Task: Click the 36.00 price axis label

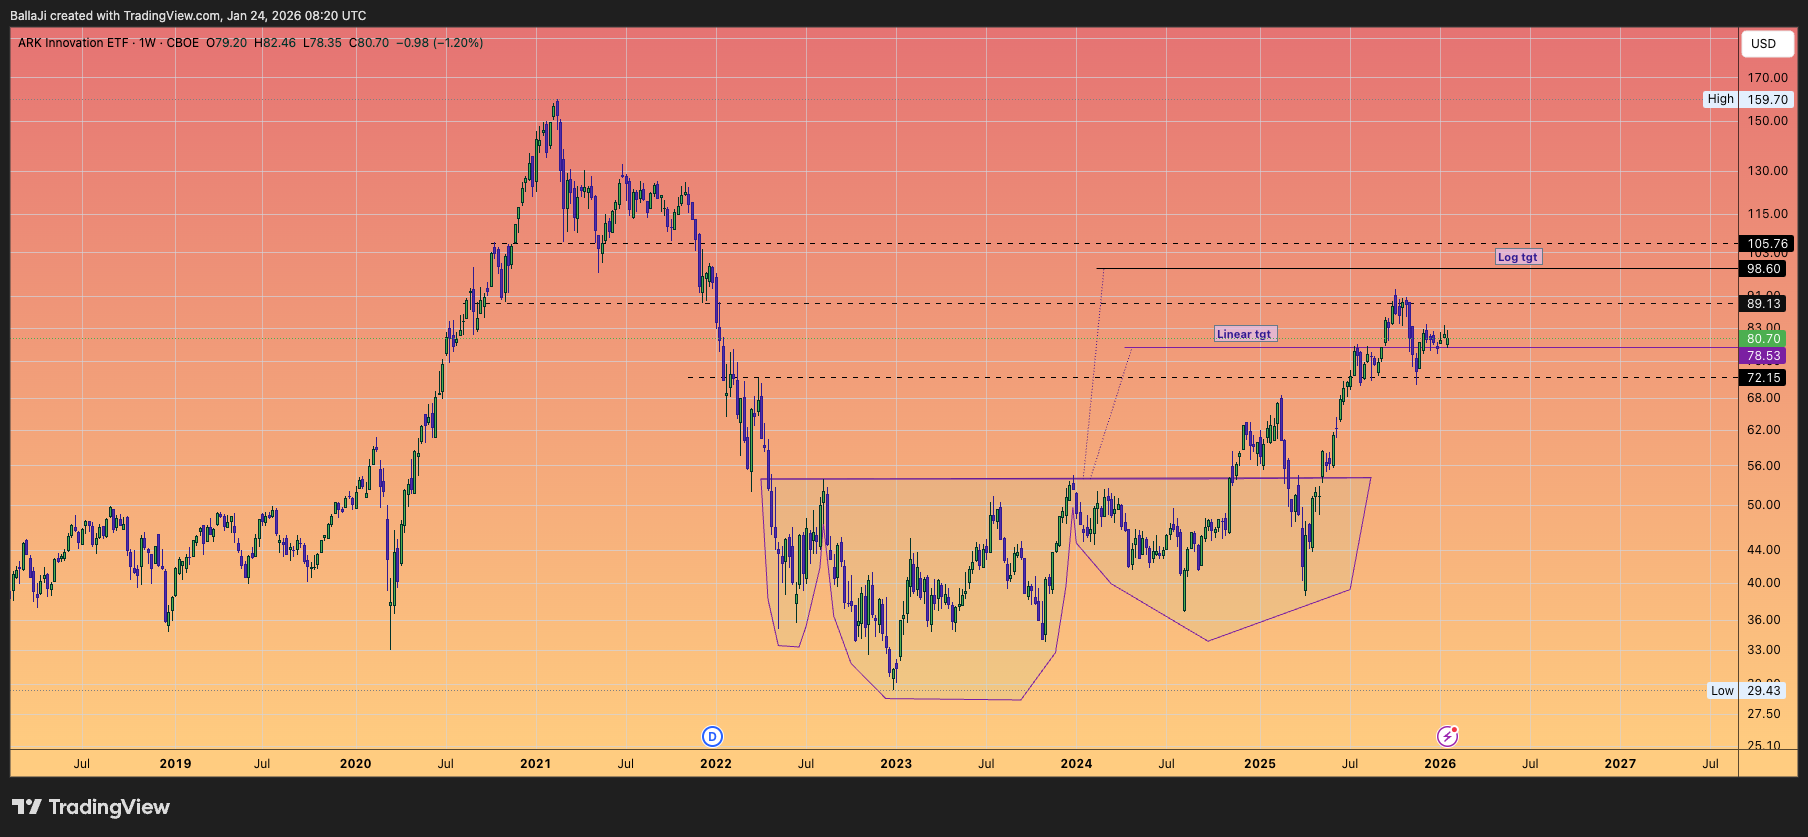Action: tap(1764, 620)
